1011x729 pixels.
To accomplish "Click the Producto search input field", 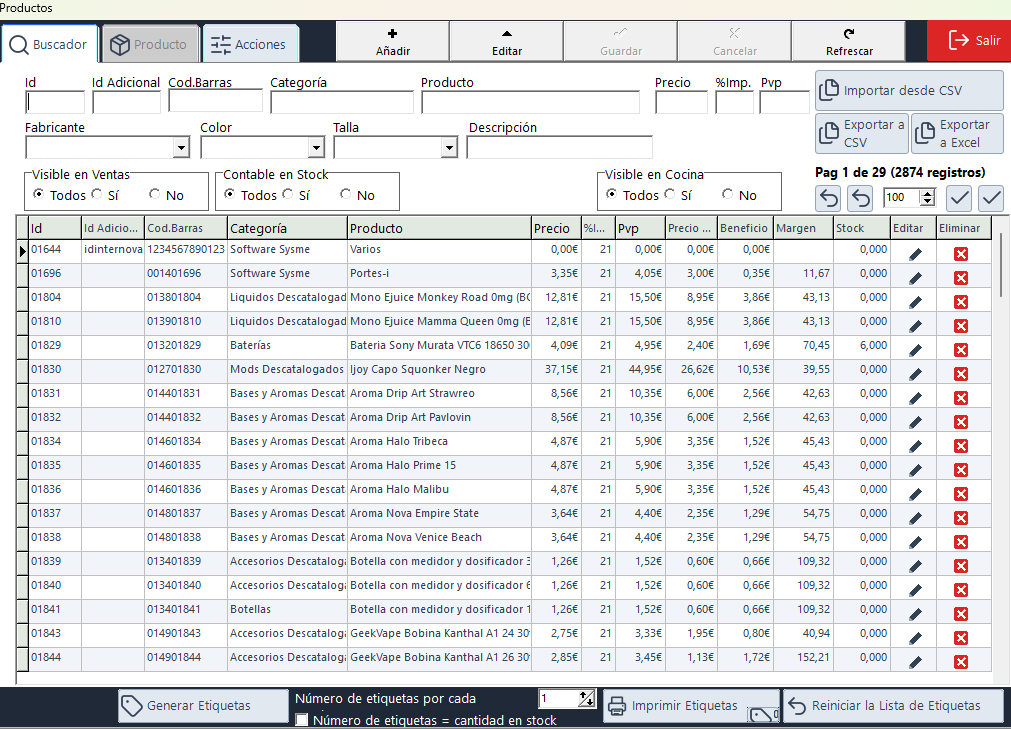I will 530,102.
